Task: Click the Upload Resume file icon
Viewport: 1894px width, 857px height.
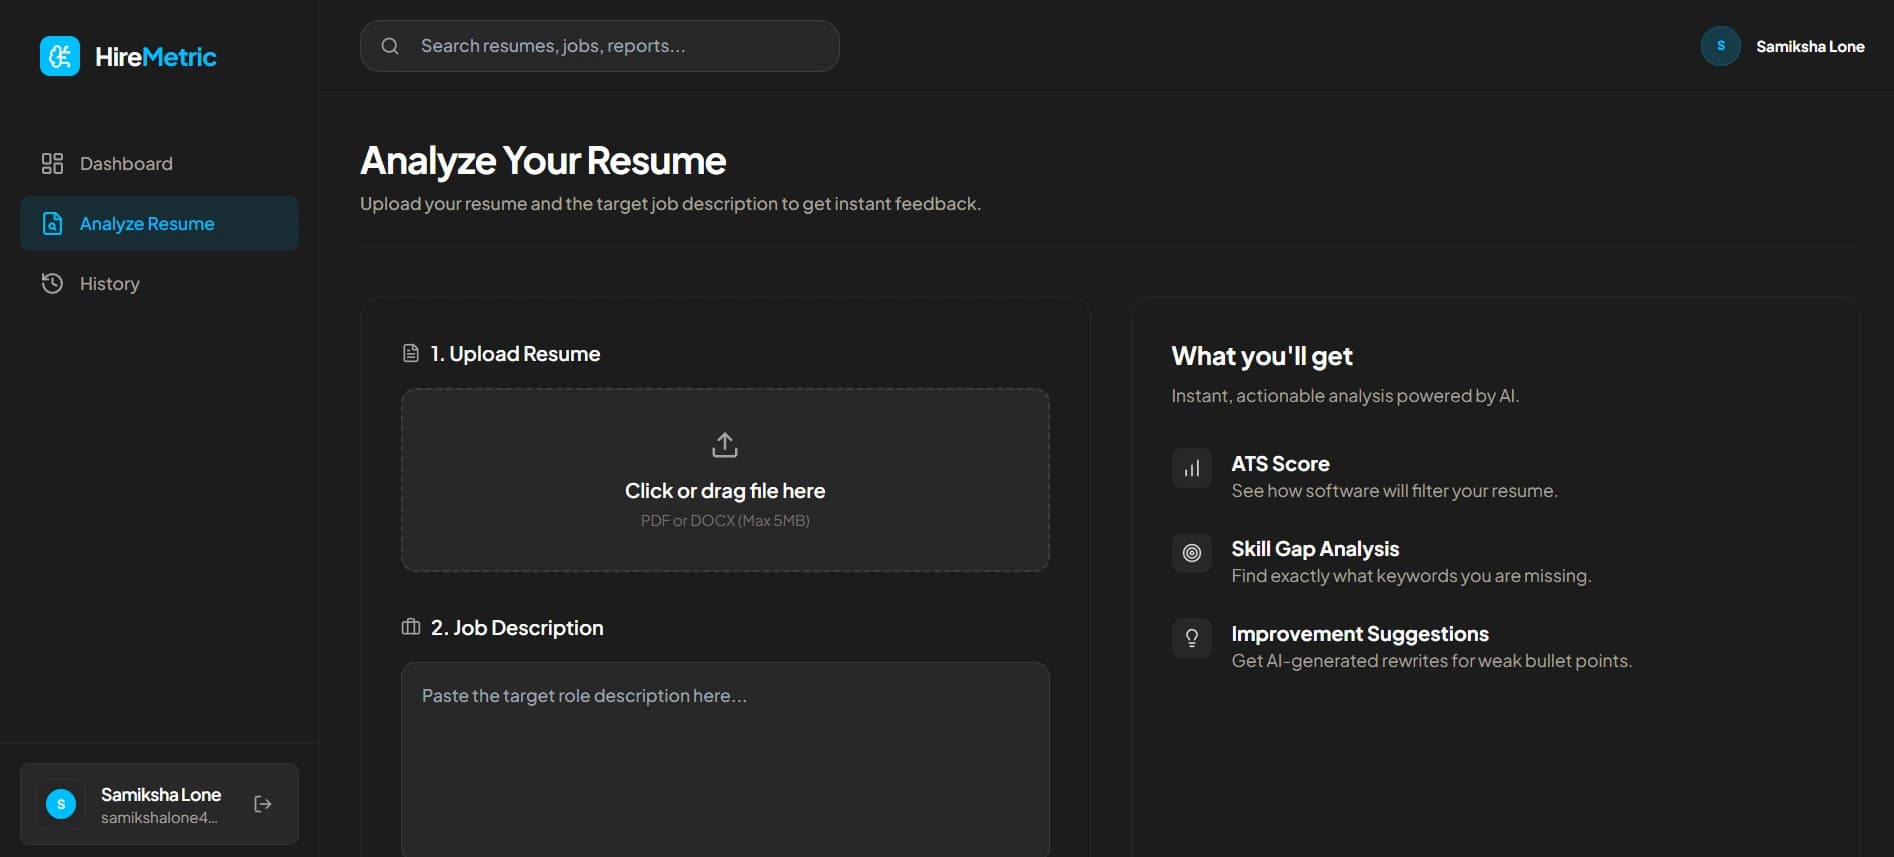Action: 410,353
